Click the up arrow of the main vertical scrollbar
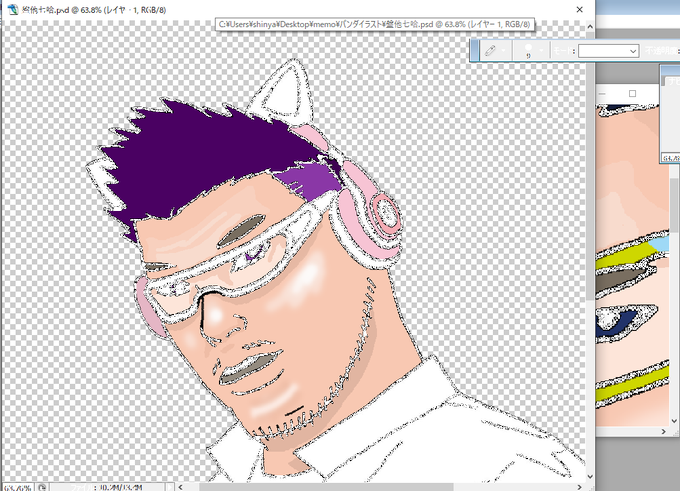Viewport: 680px width, 491px height. pyautogui.click(x=590, y=26)
